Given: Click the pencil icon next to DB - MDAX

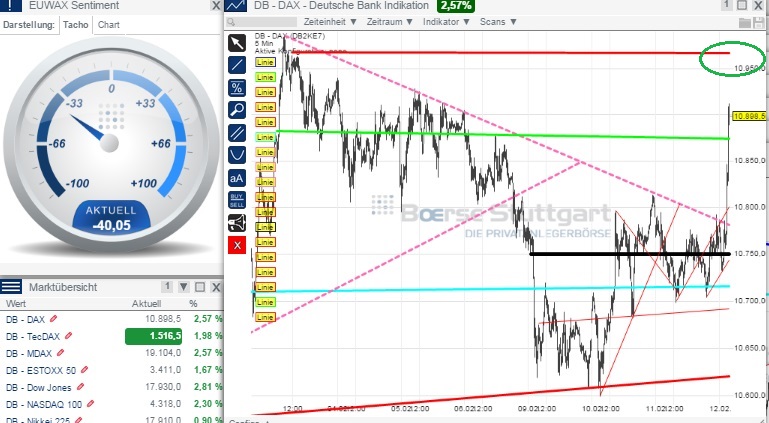Looking at the screenshot, I should 60,352.
